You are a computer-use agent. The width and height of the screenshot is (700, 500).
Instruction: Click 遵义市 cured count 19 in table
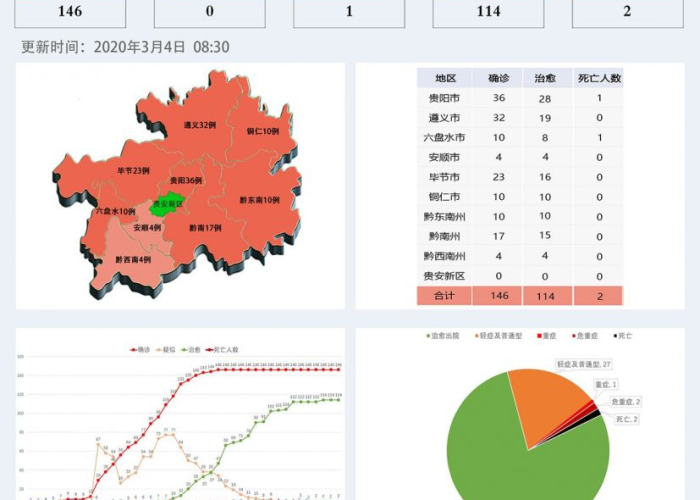pos(545,118)
